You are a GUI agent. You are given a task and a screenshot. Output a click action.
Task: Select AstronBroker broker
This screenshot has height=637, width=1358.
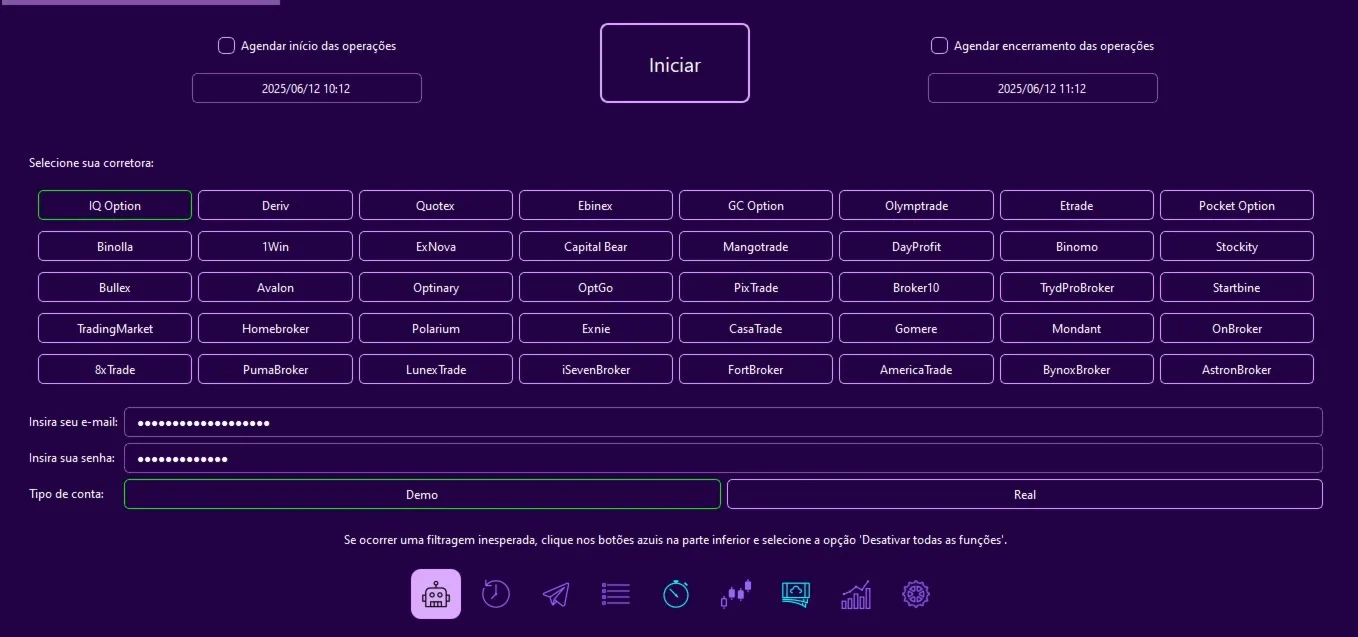(1237, 369)
